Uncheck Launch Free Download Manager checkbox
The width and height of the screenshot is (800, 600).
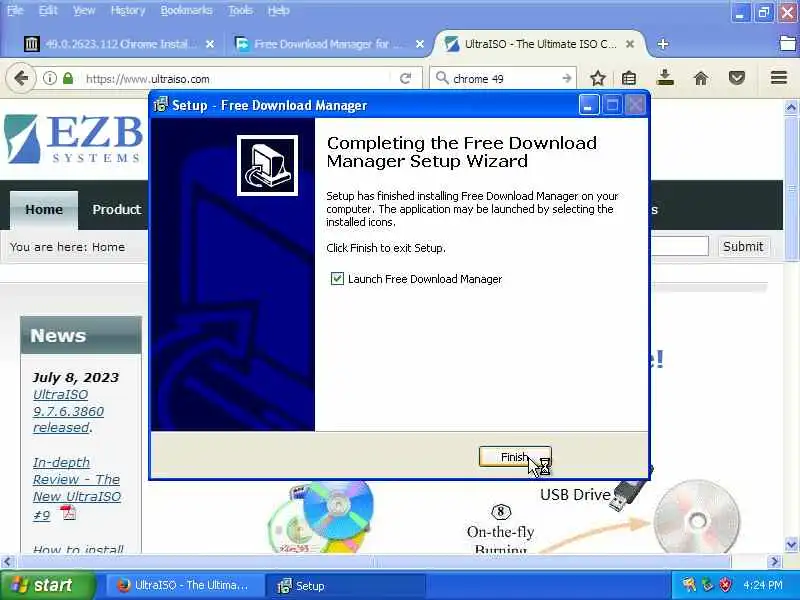click(337, 279)
